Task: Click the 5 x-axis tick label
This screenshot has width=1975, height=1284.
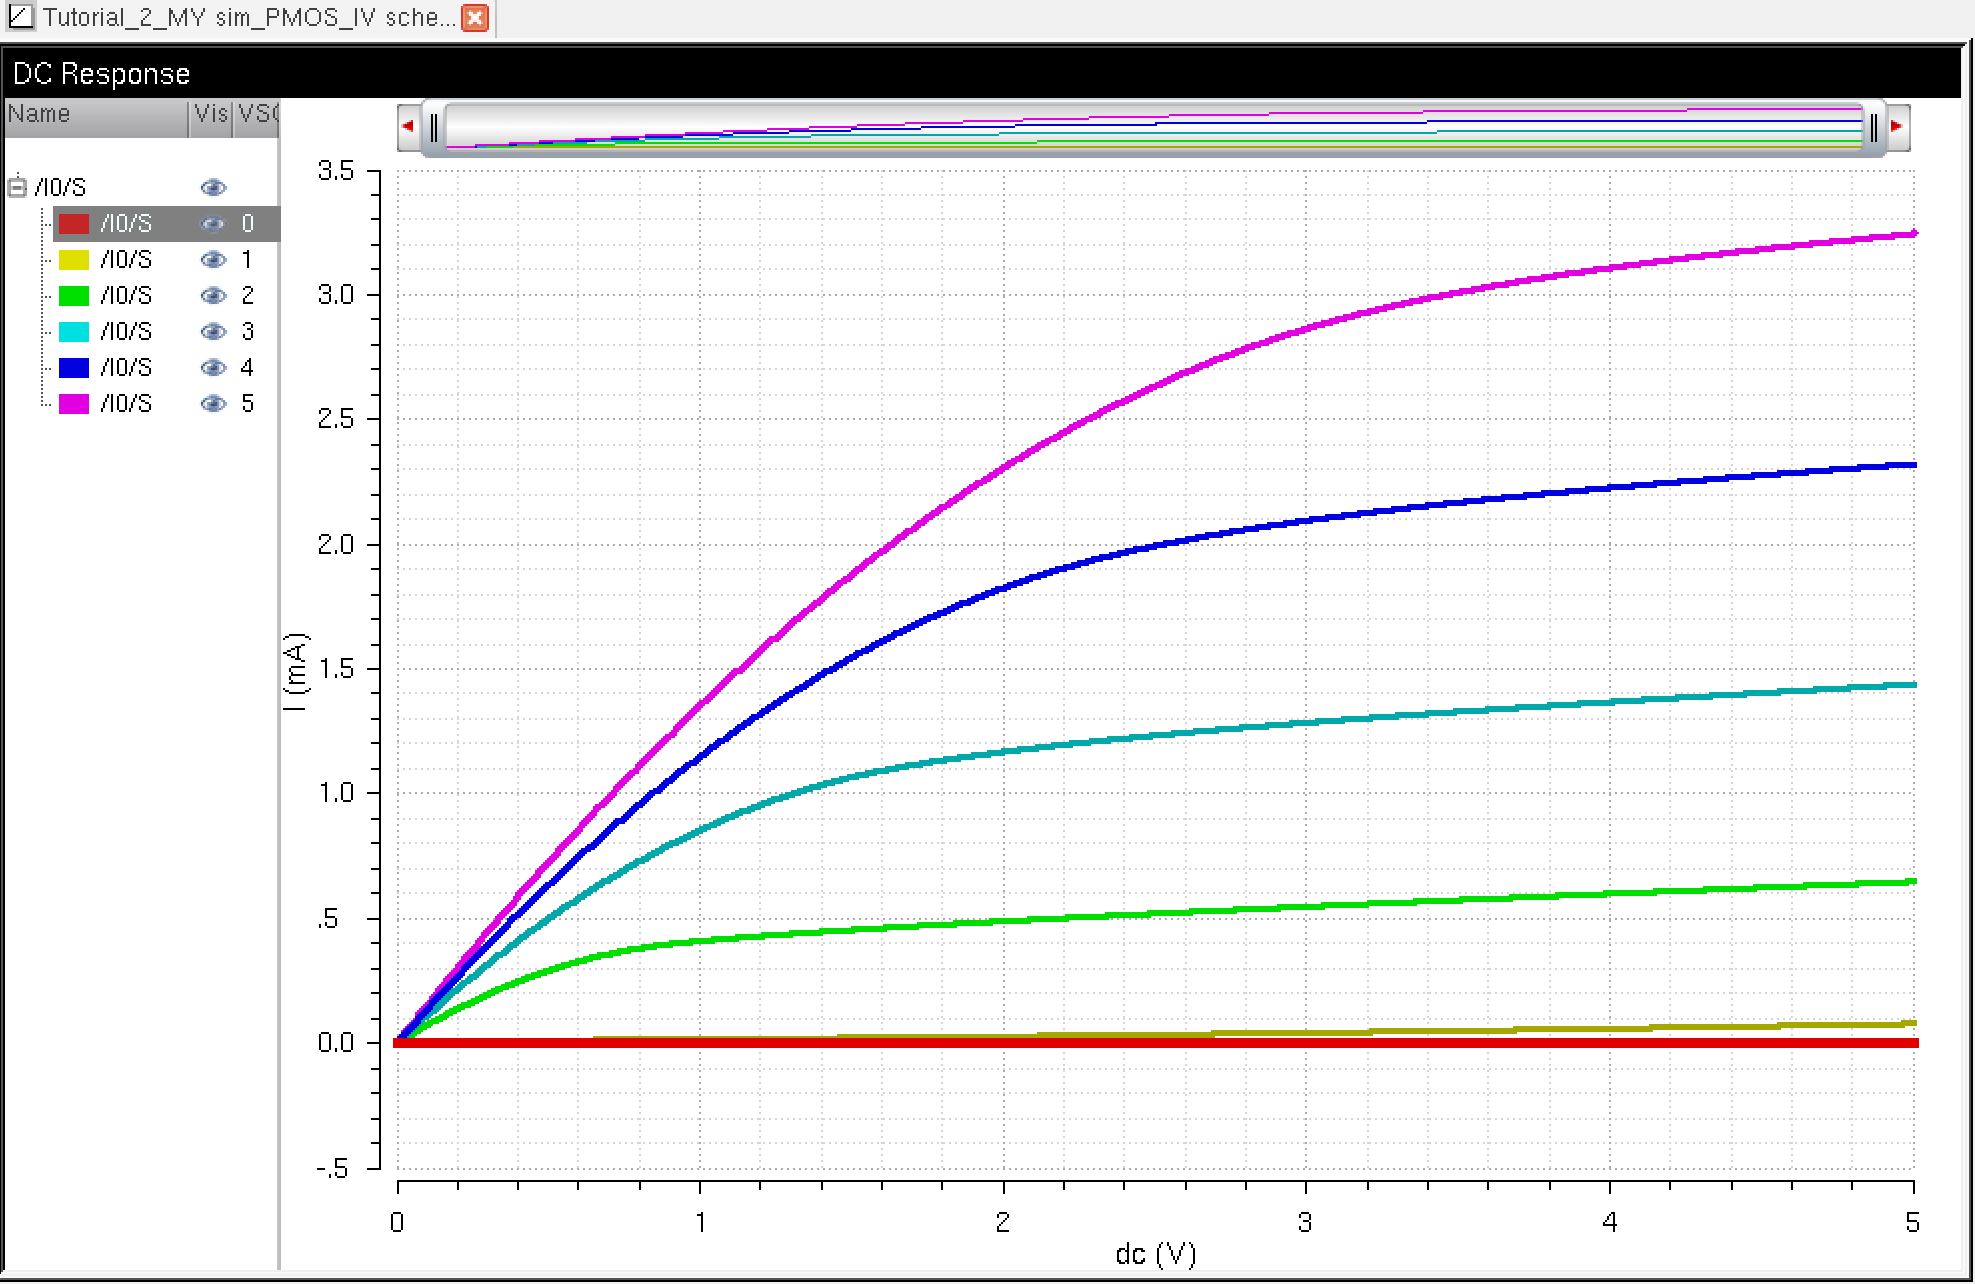Action: click(1912, 1222)
